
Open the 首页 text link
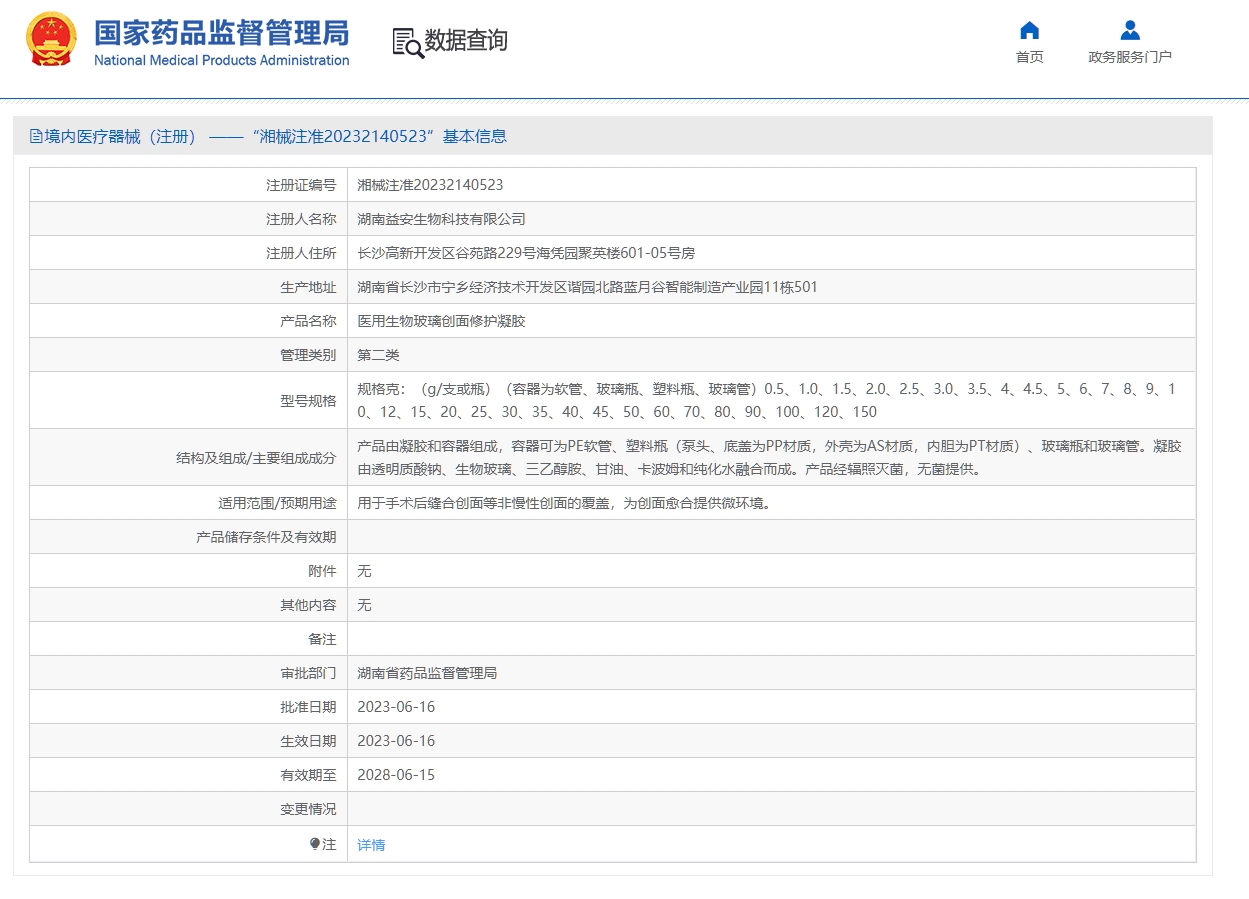pos(1029,57)
